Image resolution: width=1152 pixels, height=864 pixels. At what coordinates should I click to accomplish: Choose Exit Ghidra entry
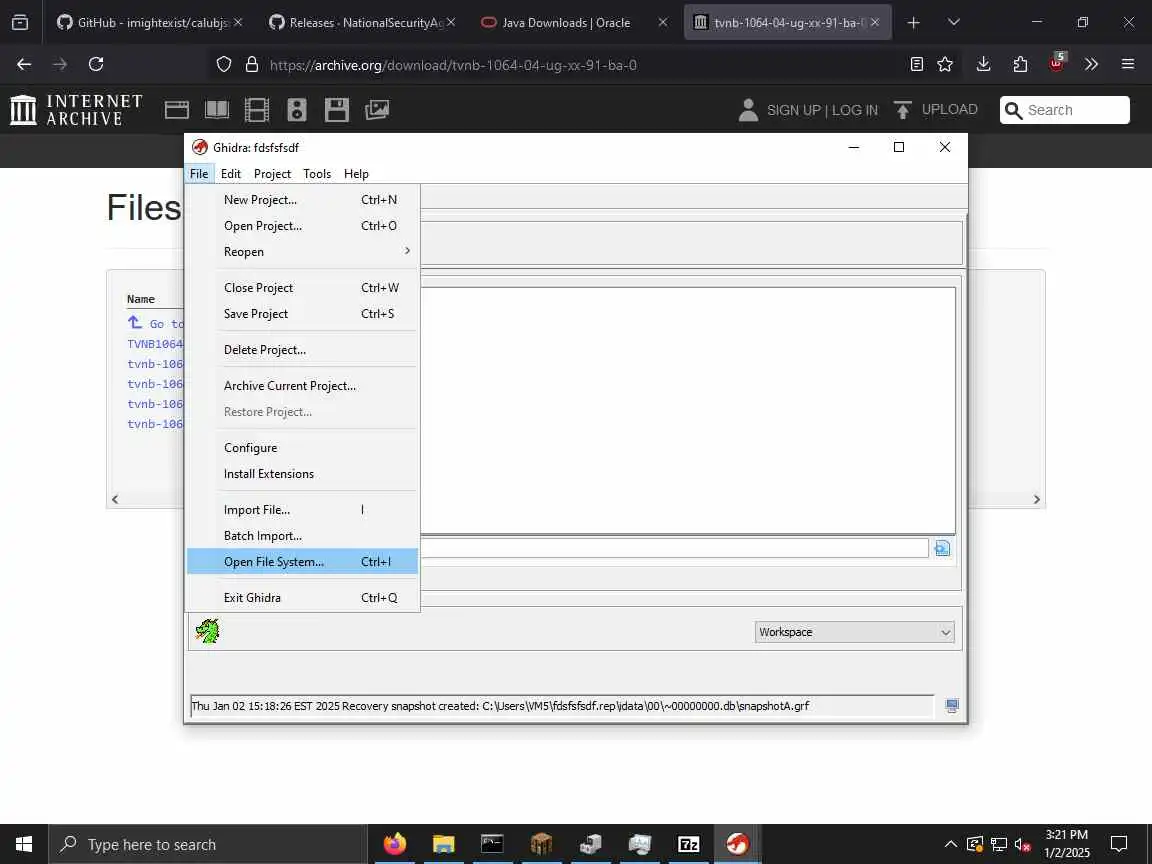(x=302, y=597)
